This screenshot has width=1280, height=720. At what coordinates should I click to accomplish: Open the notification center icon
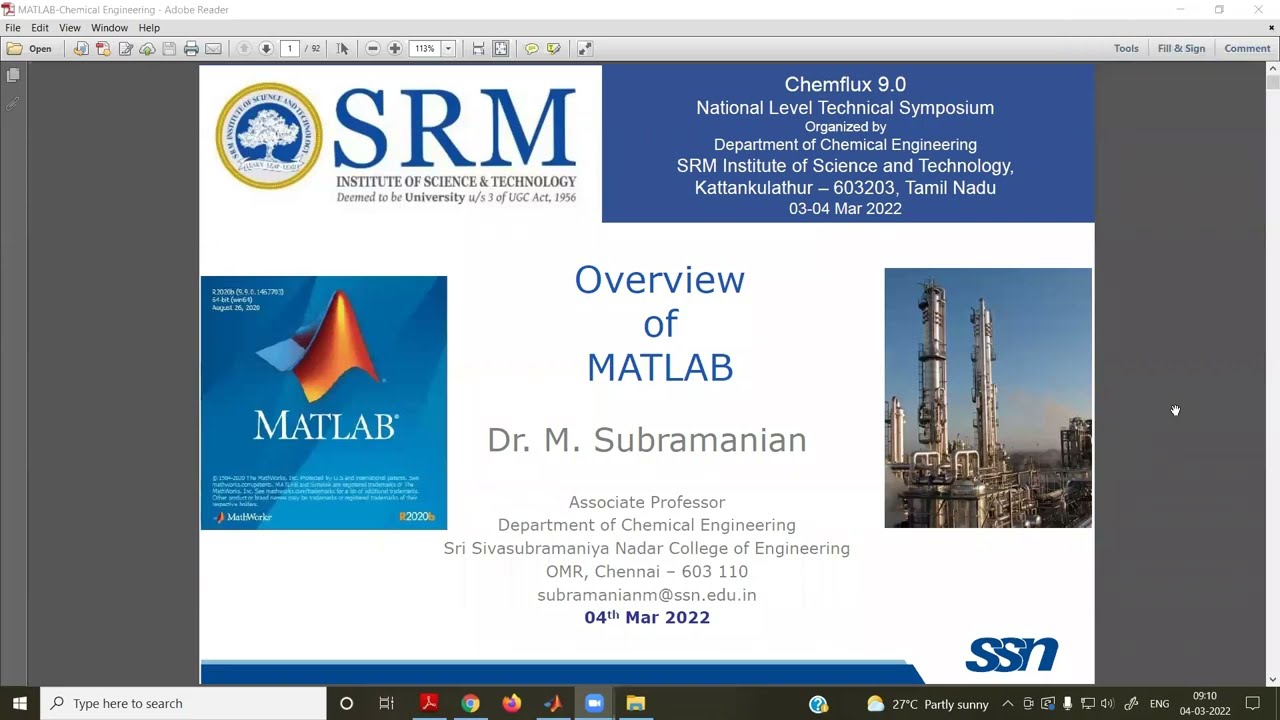1253,703
